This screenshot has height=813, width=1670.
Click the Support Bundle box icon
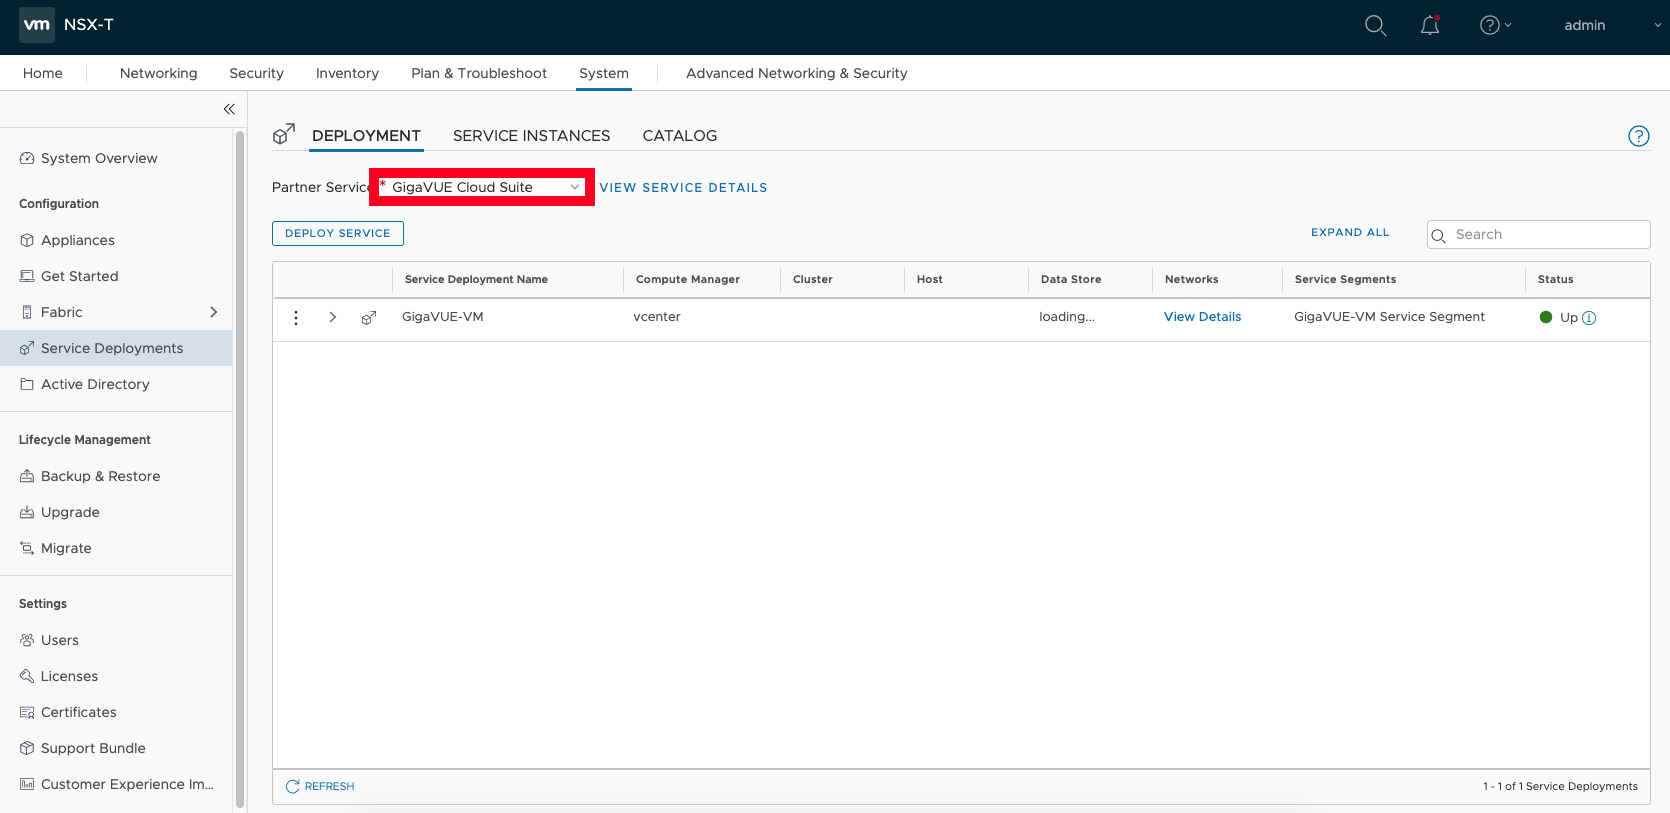(x=27, y=748)
